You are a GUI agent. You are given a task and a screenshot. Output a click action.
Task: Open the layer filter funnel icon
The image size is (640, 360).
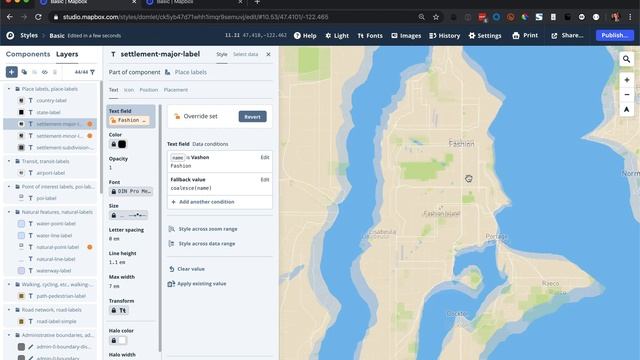[93, 72]
